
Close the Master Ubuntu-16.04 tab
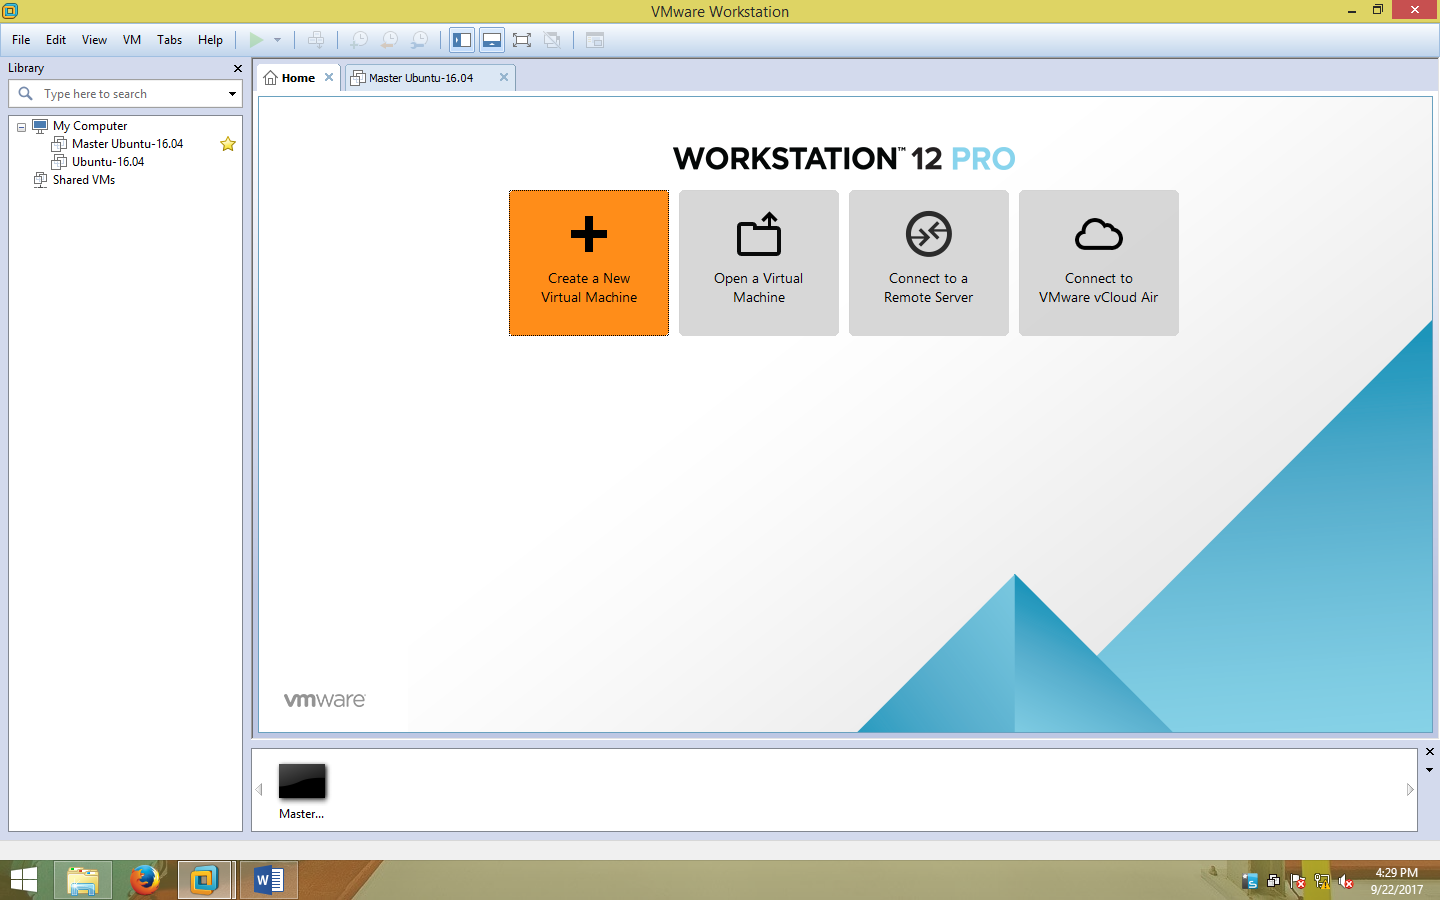point(504,77)
